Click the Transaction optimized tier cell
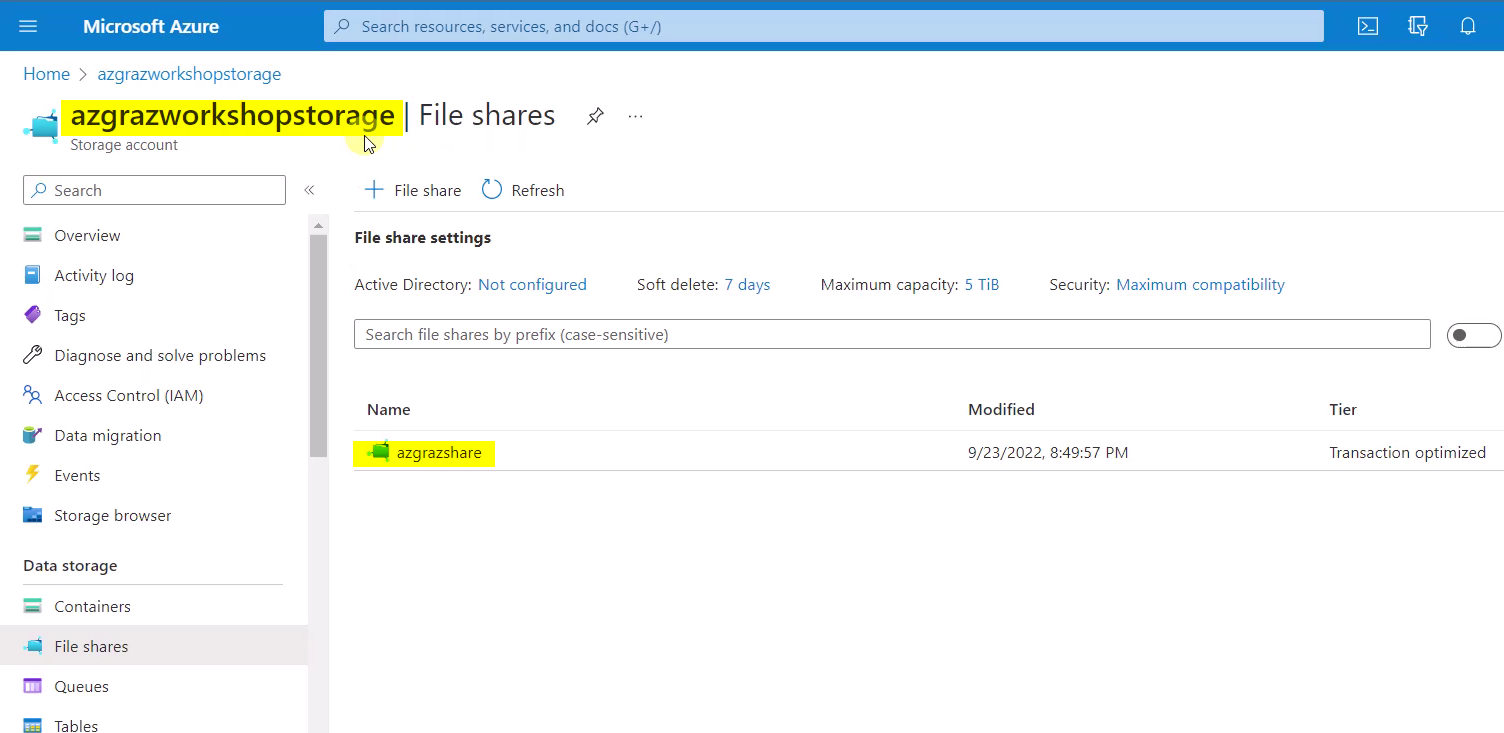This screenshot has height=733, width=1504. [1407, 452]
